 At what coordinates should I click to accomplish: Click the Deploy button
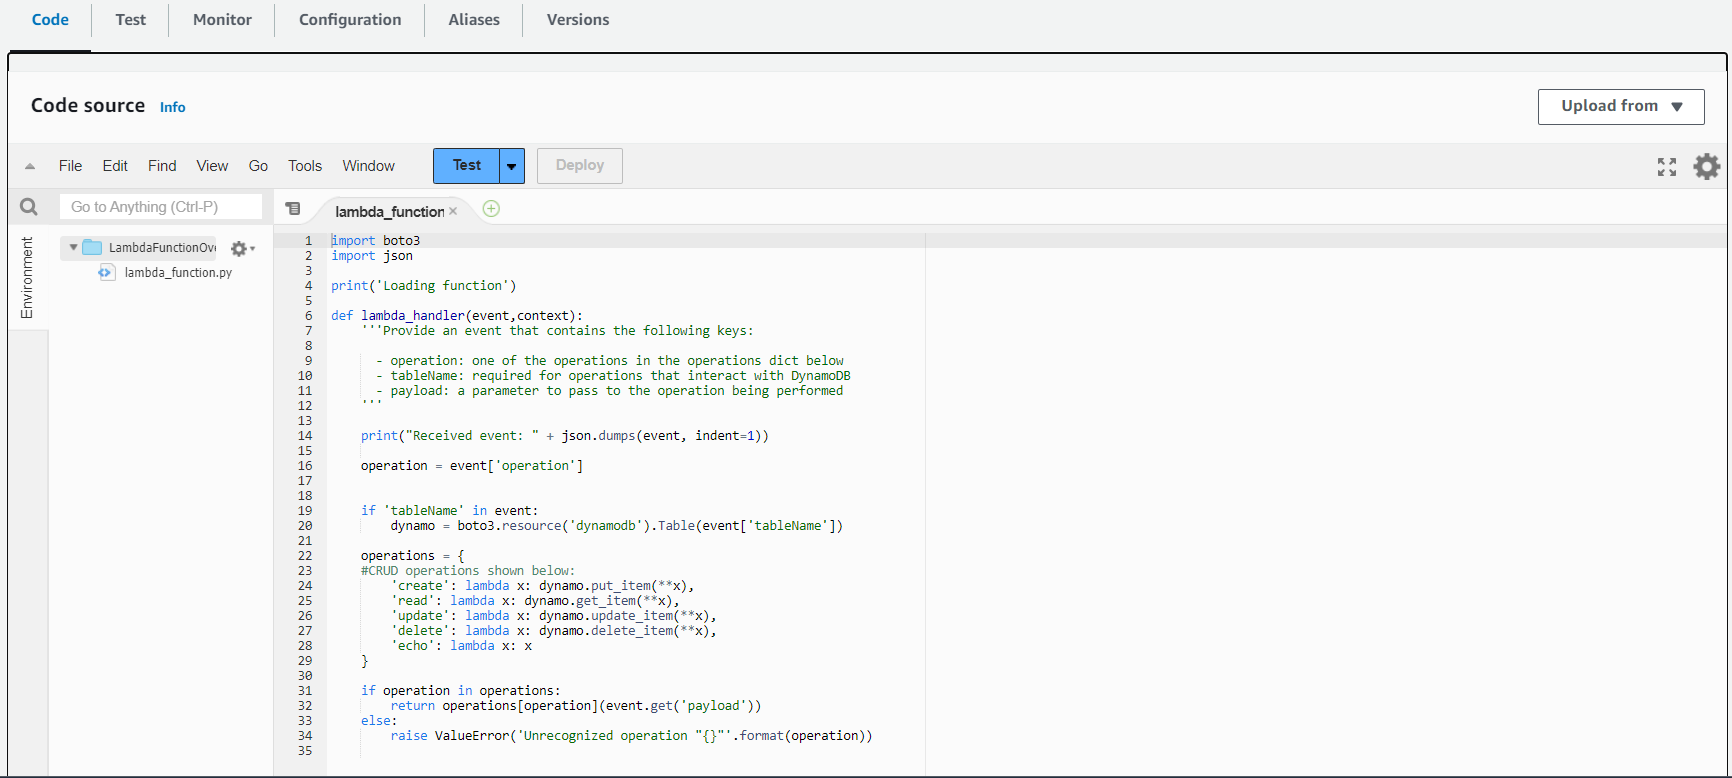tap(580, 166)
